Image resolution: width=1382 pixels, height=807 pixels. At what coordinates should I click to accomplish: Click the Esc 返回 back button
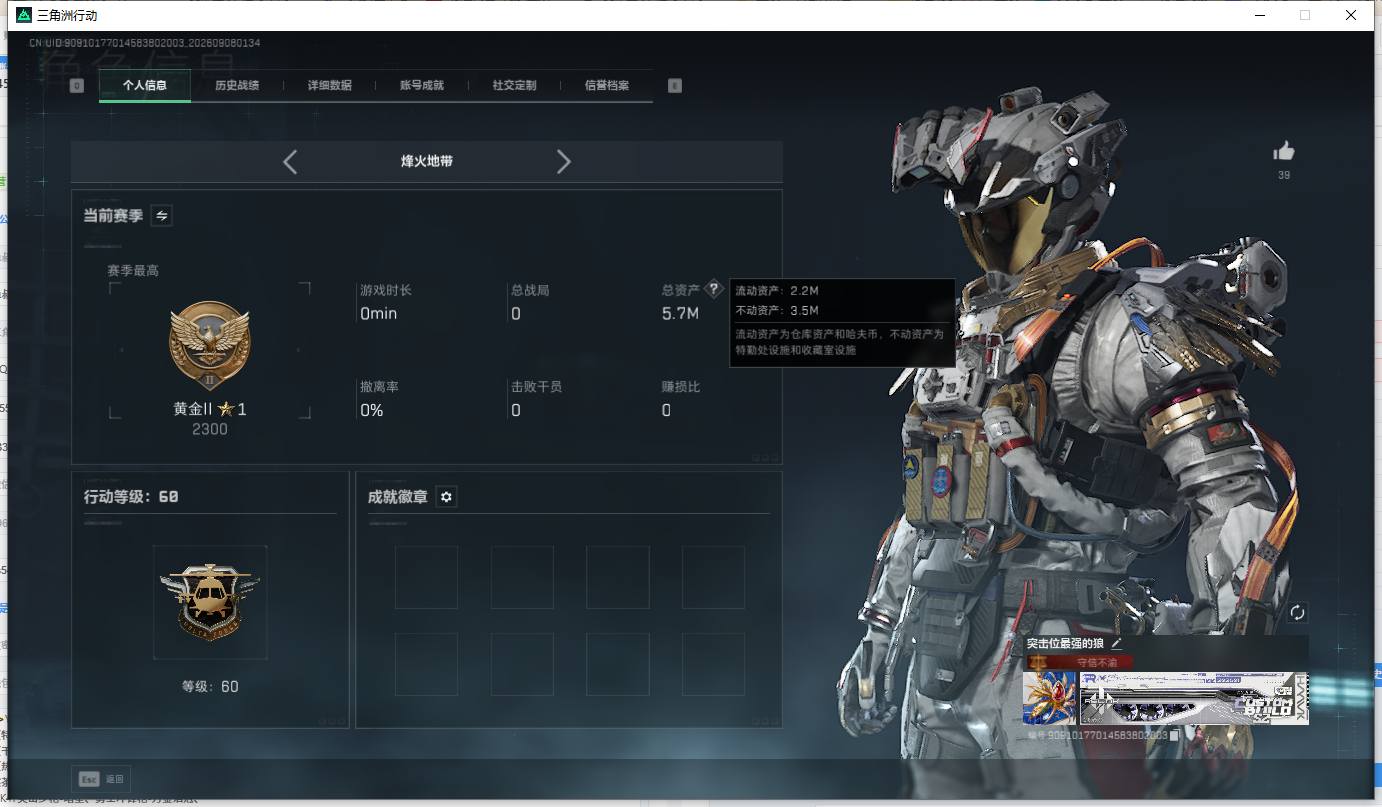[101, 779]
